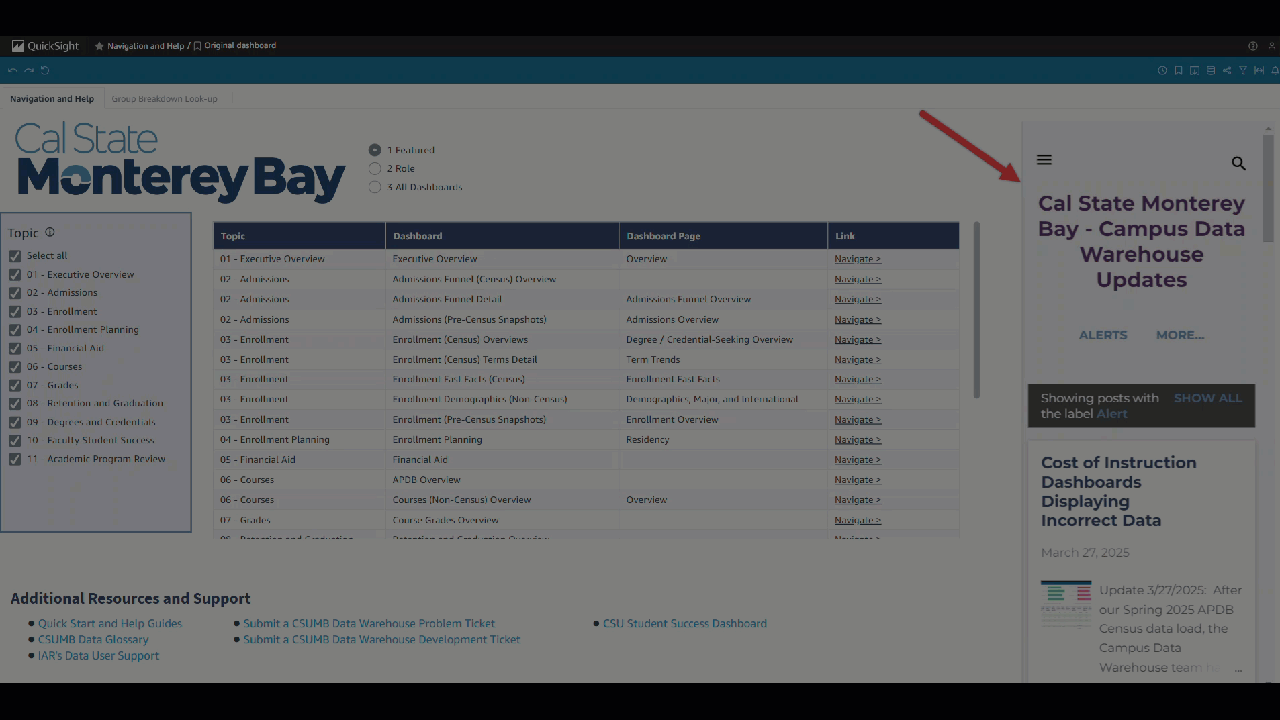Open the Bookmarks toolbar icon
Image resolution: width=1280 pixels, height=720 pixels.
click(x=1178, y=70)
